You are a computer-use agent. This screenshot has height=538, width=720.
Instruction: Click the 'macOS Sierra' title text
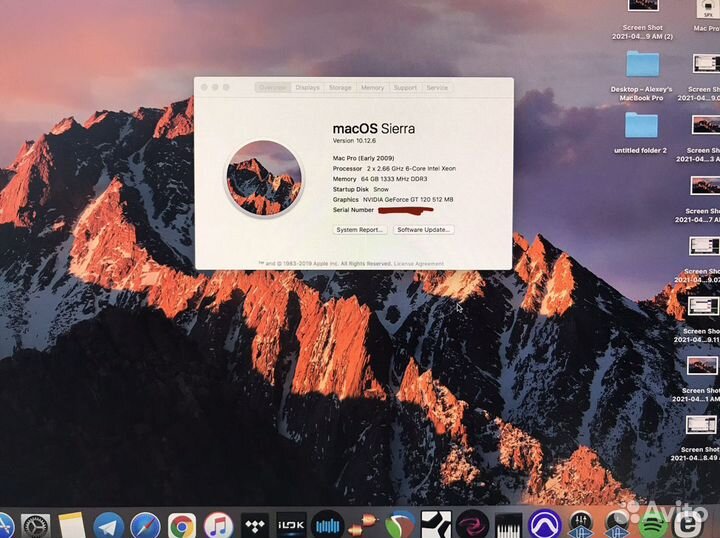pos(373,128)
